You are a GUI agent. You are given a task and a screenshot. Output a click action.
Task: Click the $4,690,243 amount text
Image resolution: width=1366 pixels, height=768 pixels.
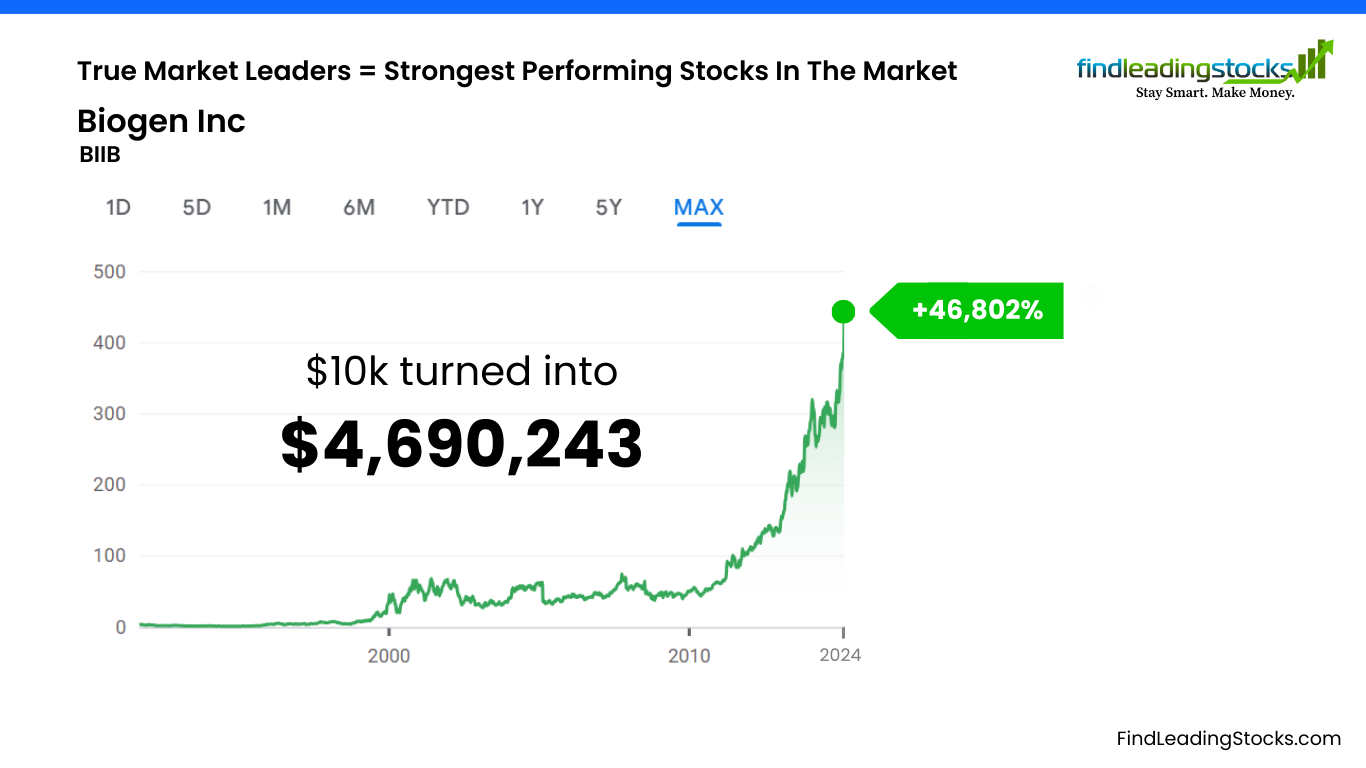click(461, 445)
